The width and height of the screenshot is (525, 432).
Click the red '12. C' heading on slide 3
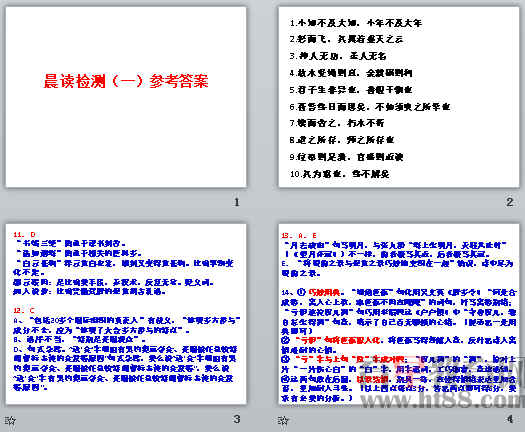click(x=24, y=310)
